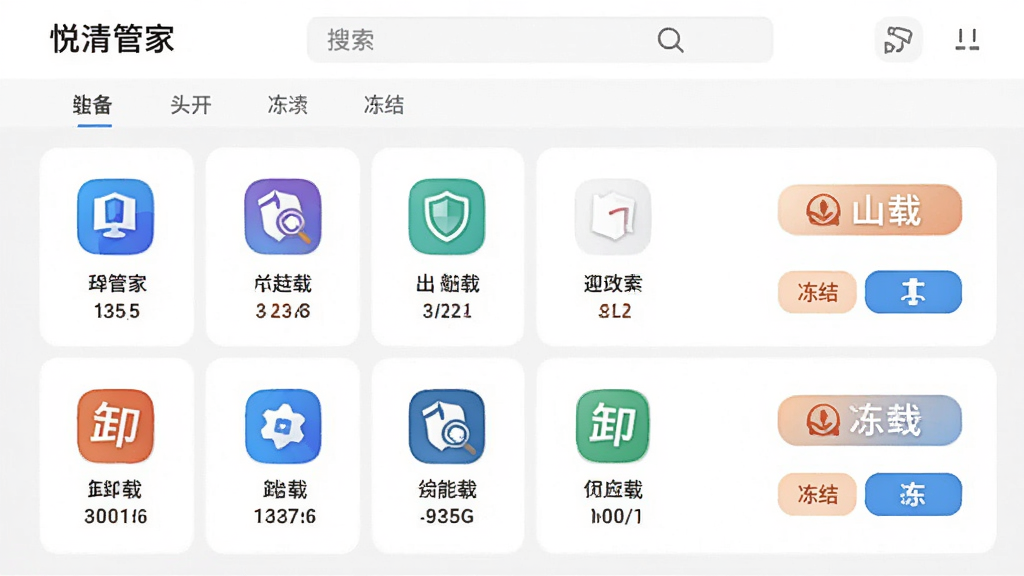
Task: Open the green 卸 app icon
Action: [613, 426]
